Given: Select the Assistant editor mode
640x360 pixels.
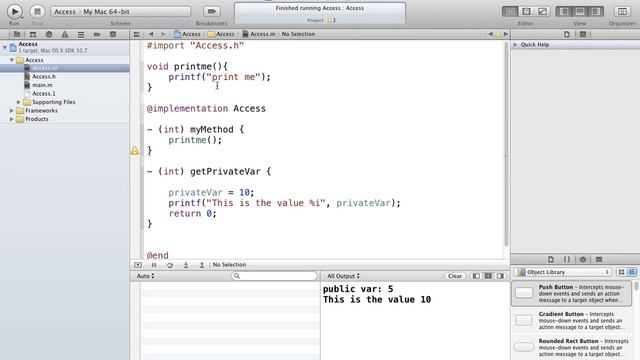Looking at the screenshot, I should 526,11.
